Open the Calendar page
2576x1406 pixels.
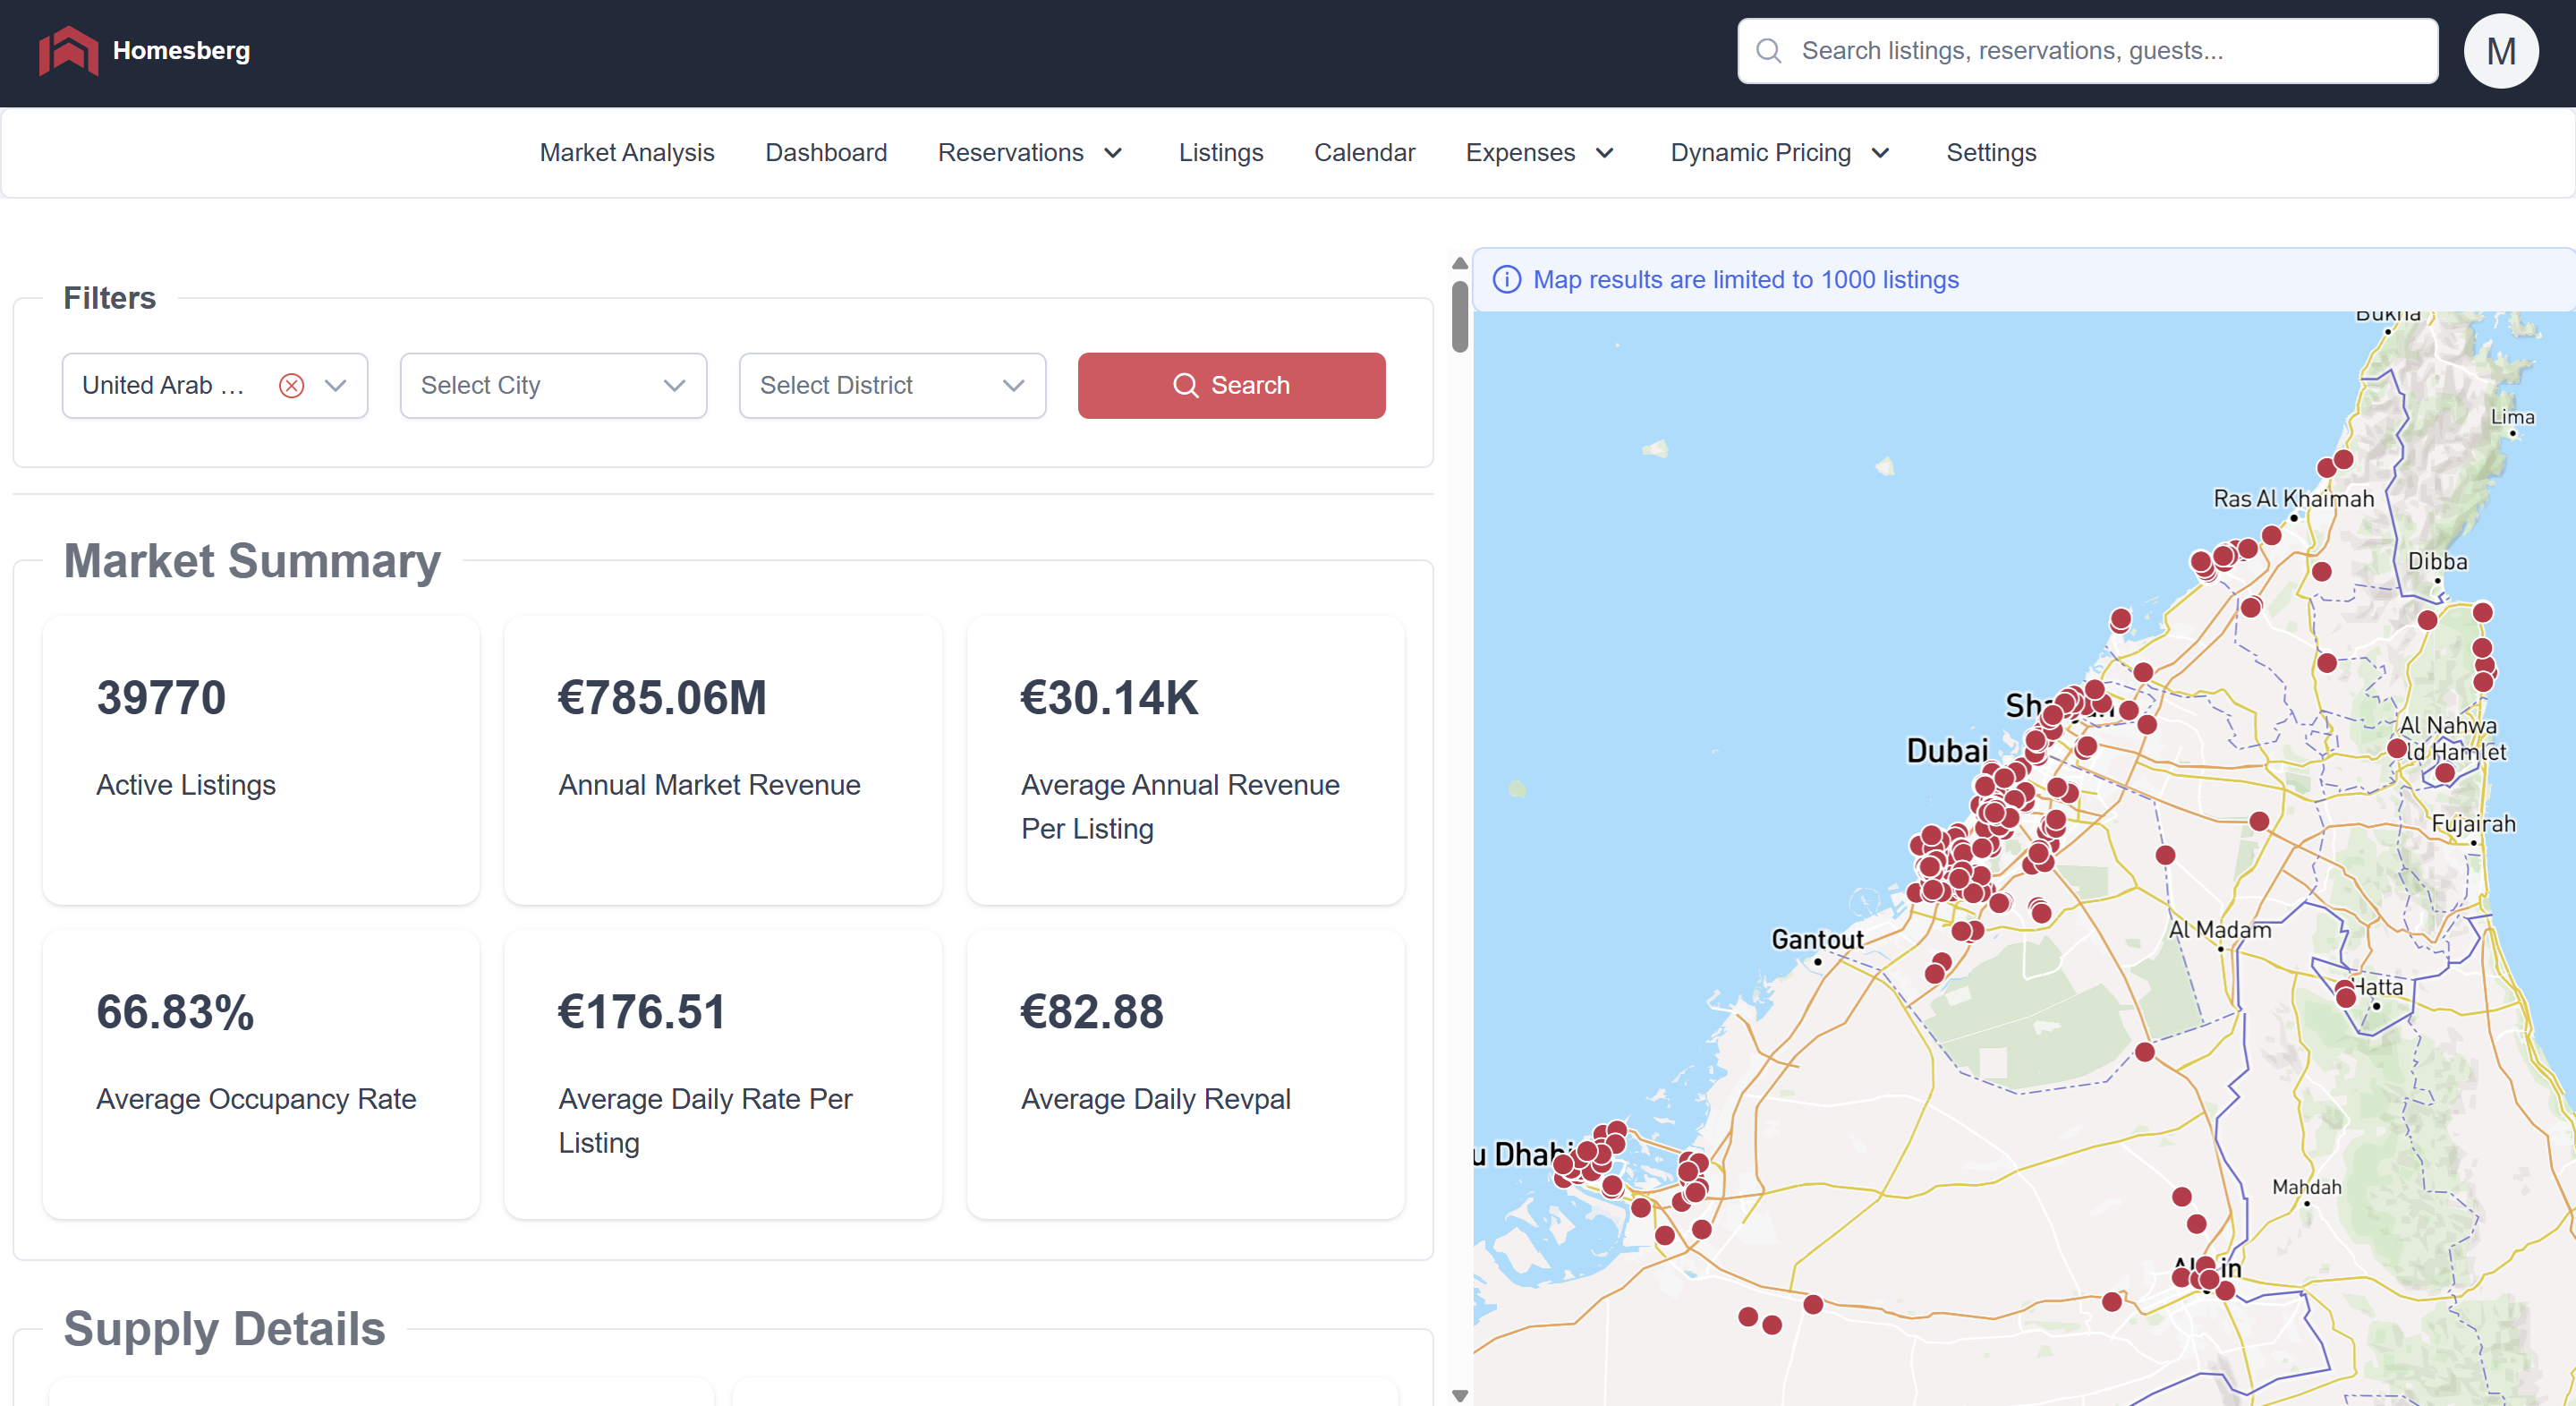1364,153
